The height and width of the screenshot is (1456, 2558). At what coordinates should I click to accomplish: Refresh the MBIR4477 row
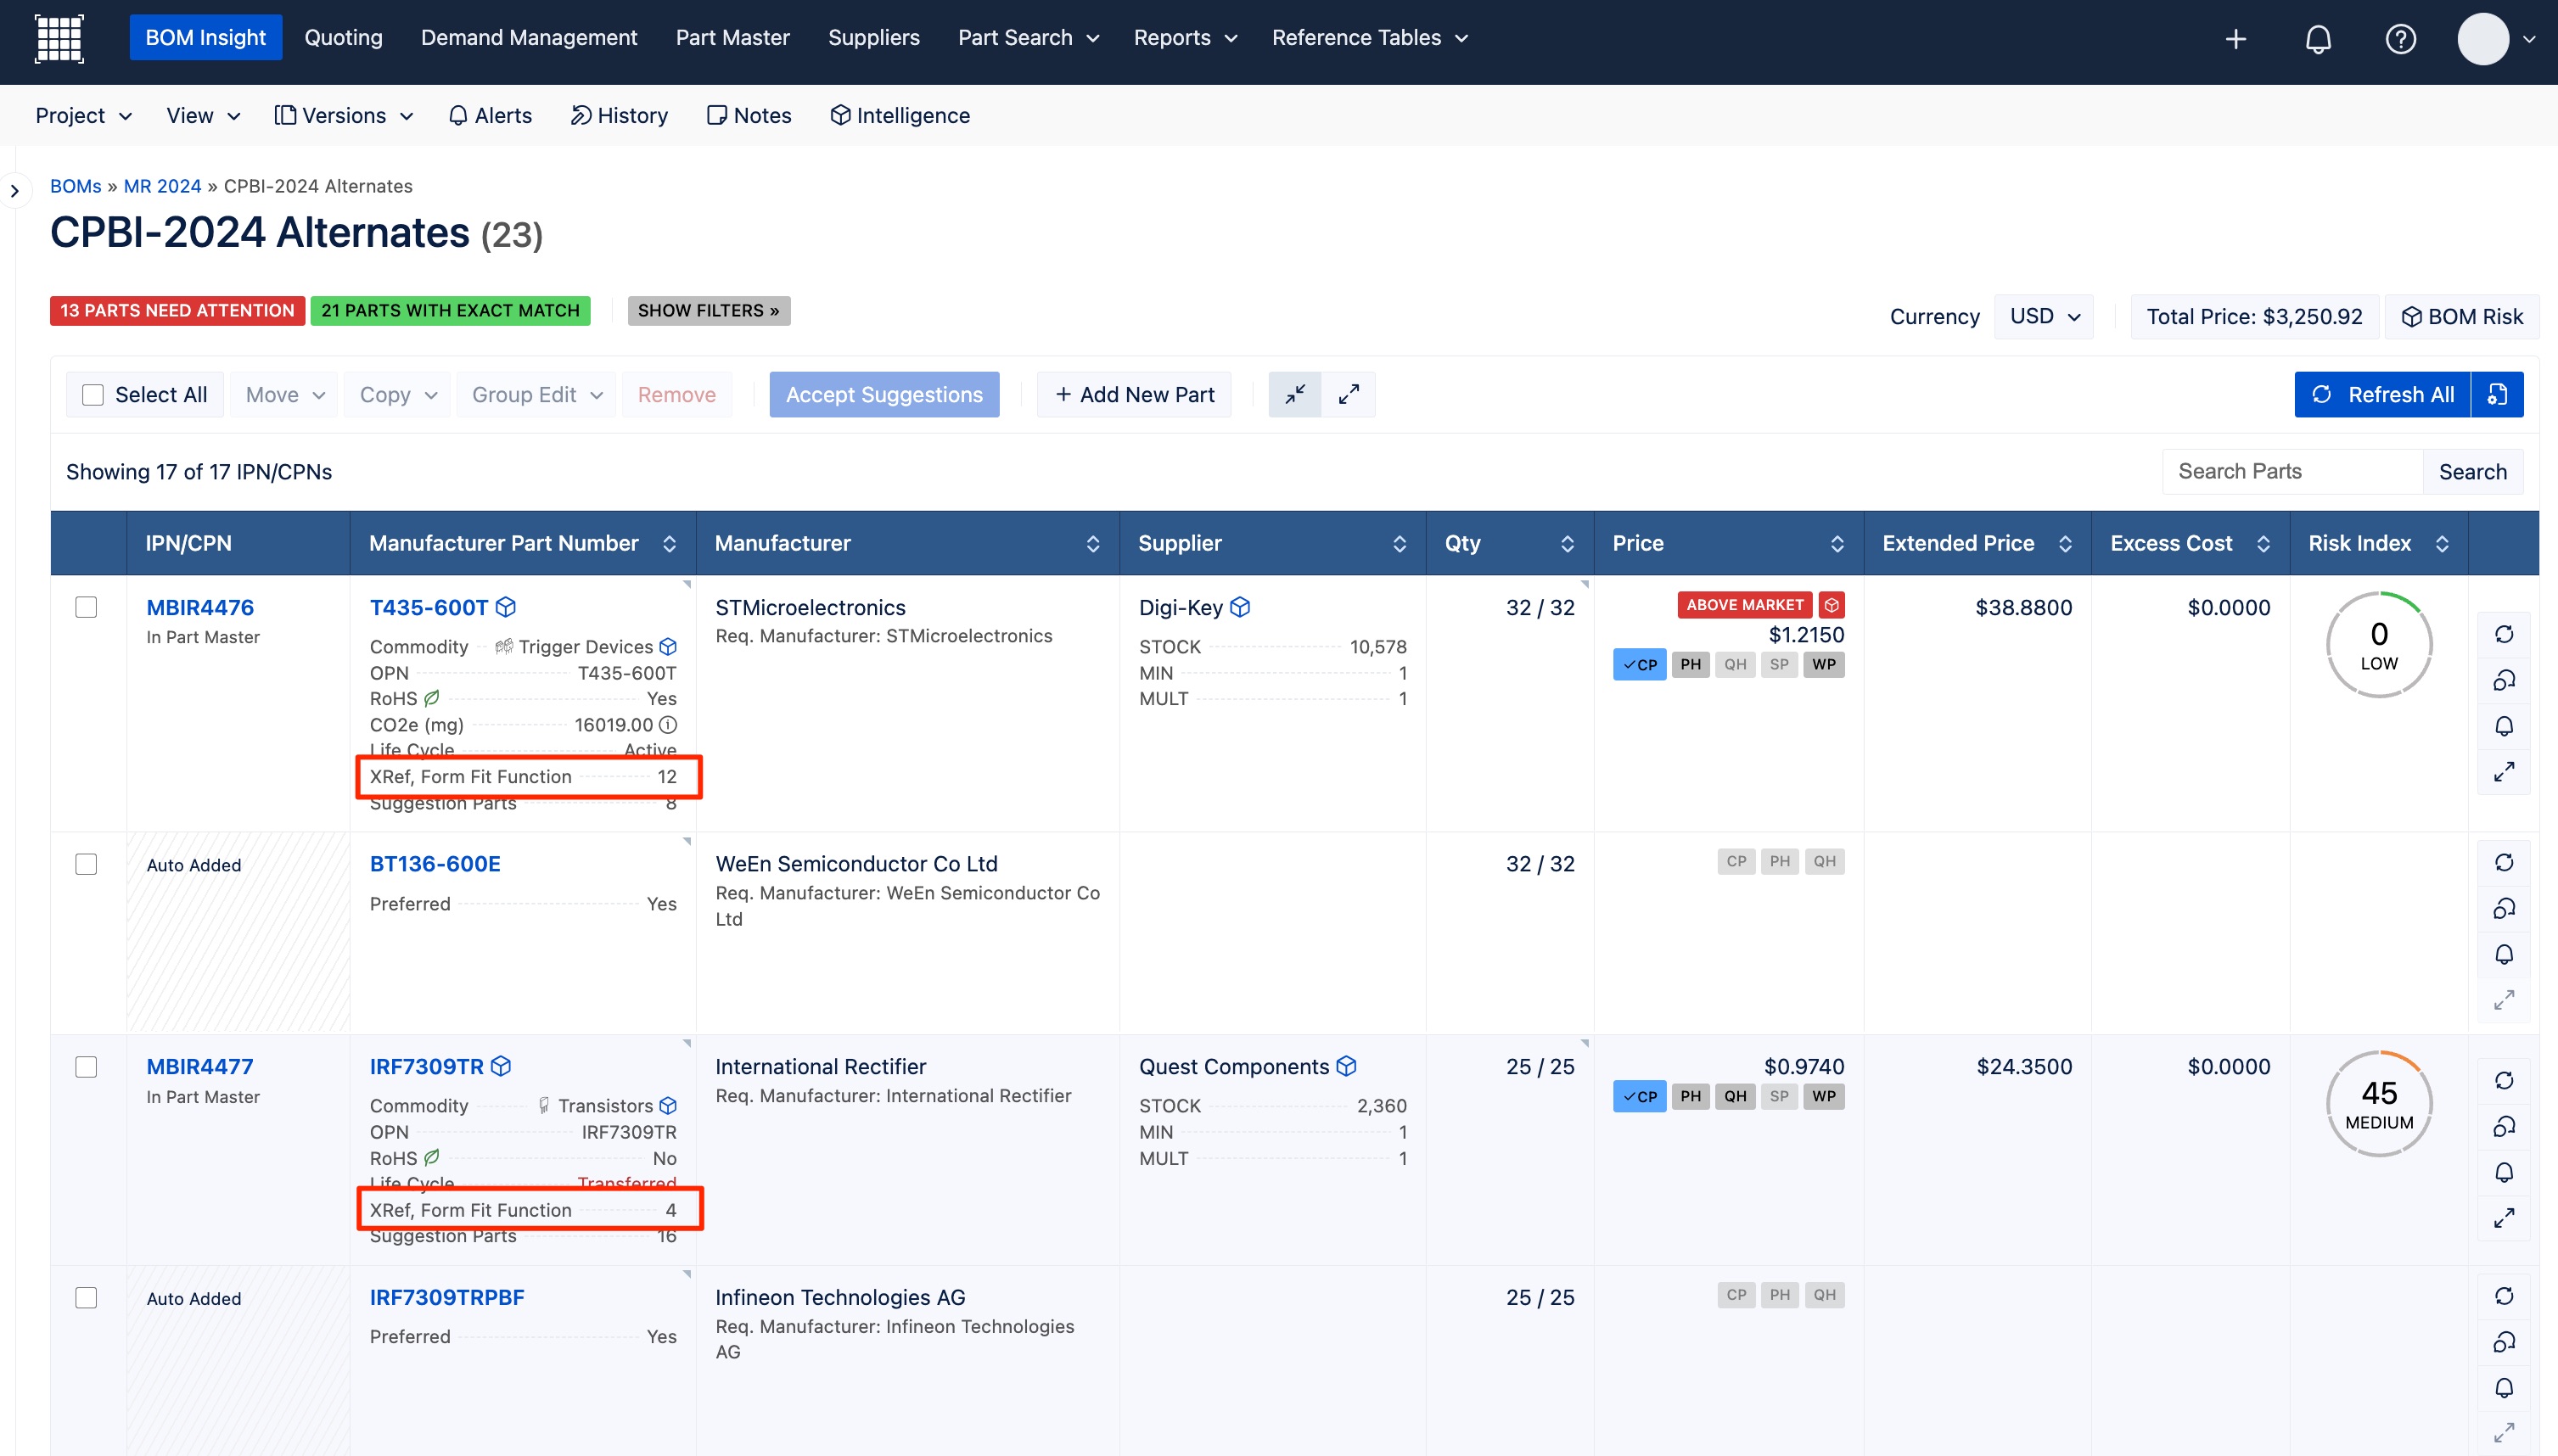pos(2503,1080)
